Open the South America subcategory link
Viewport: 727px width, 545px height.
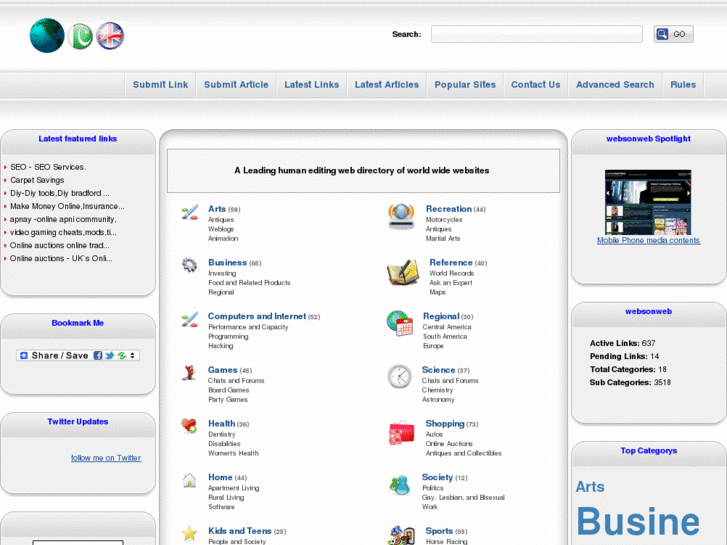(445, 336)
